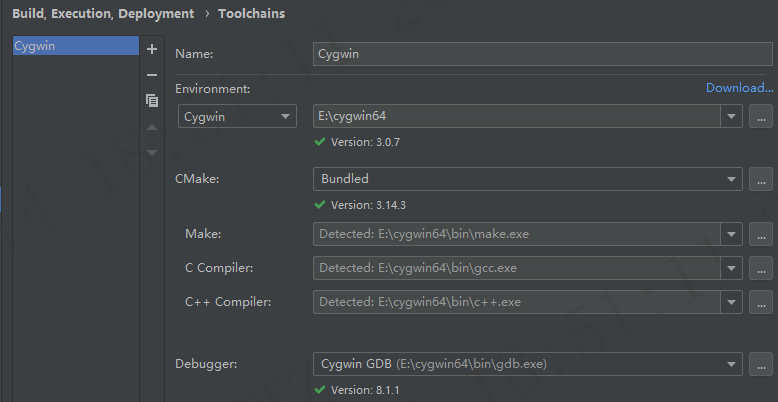Browse for the CMake executable

(761, 179)
